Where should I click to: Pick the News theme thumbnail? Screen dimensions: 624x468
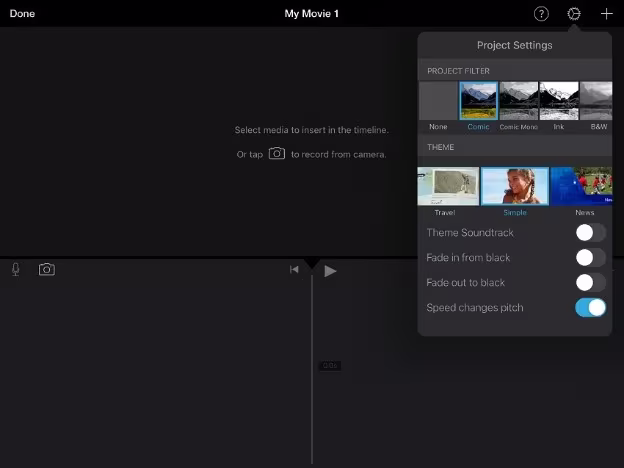(581, 186)
